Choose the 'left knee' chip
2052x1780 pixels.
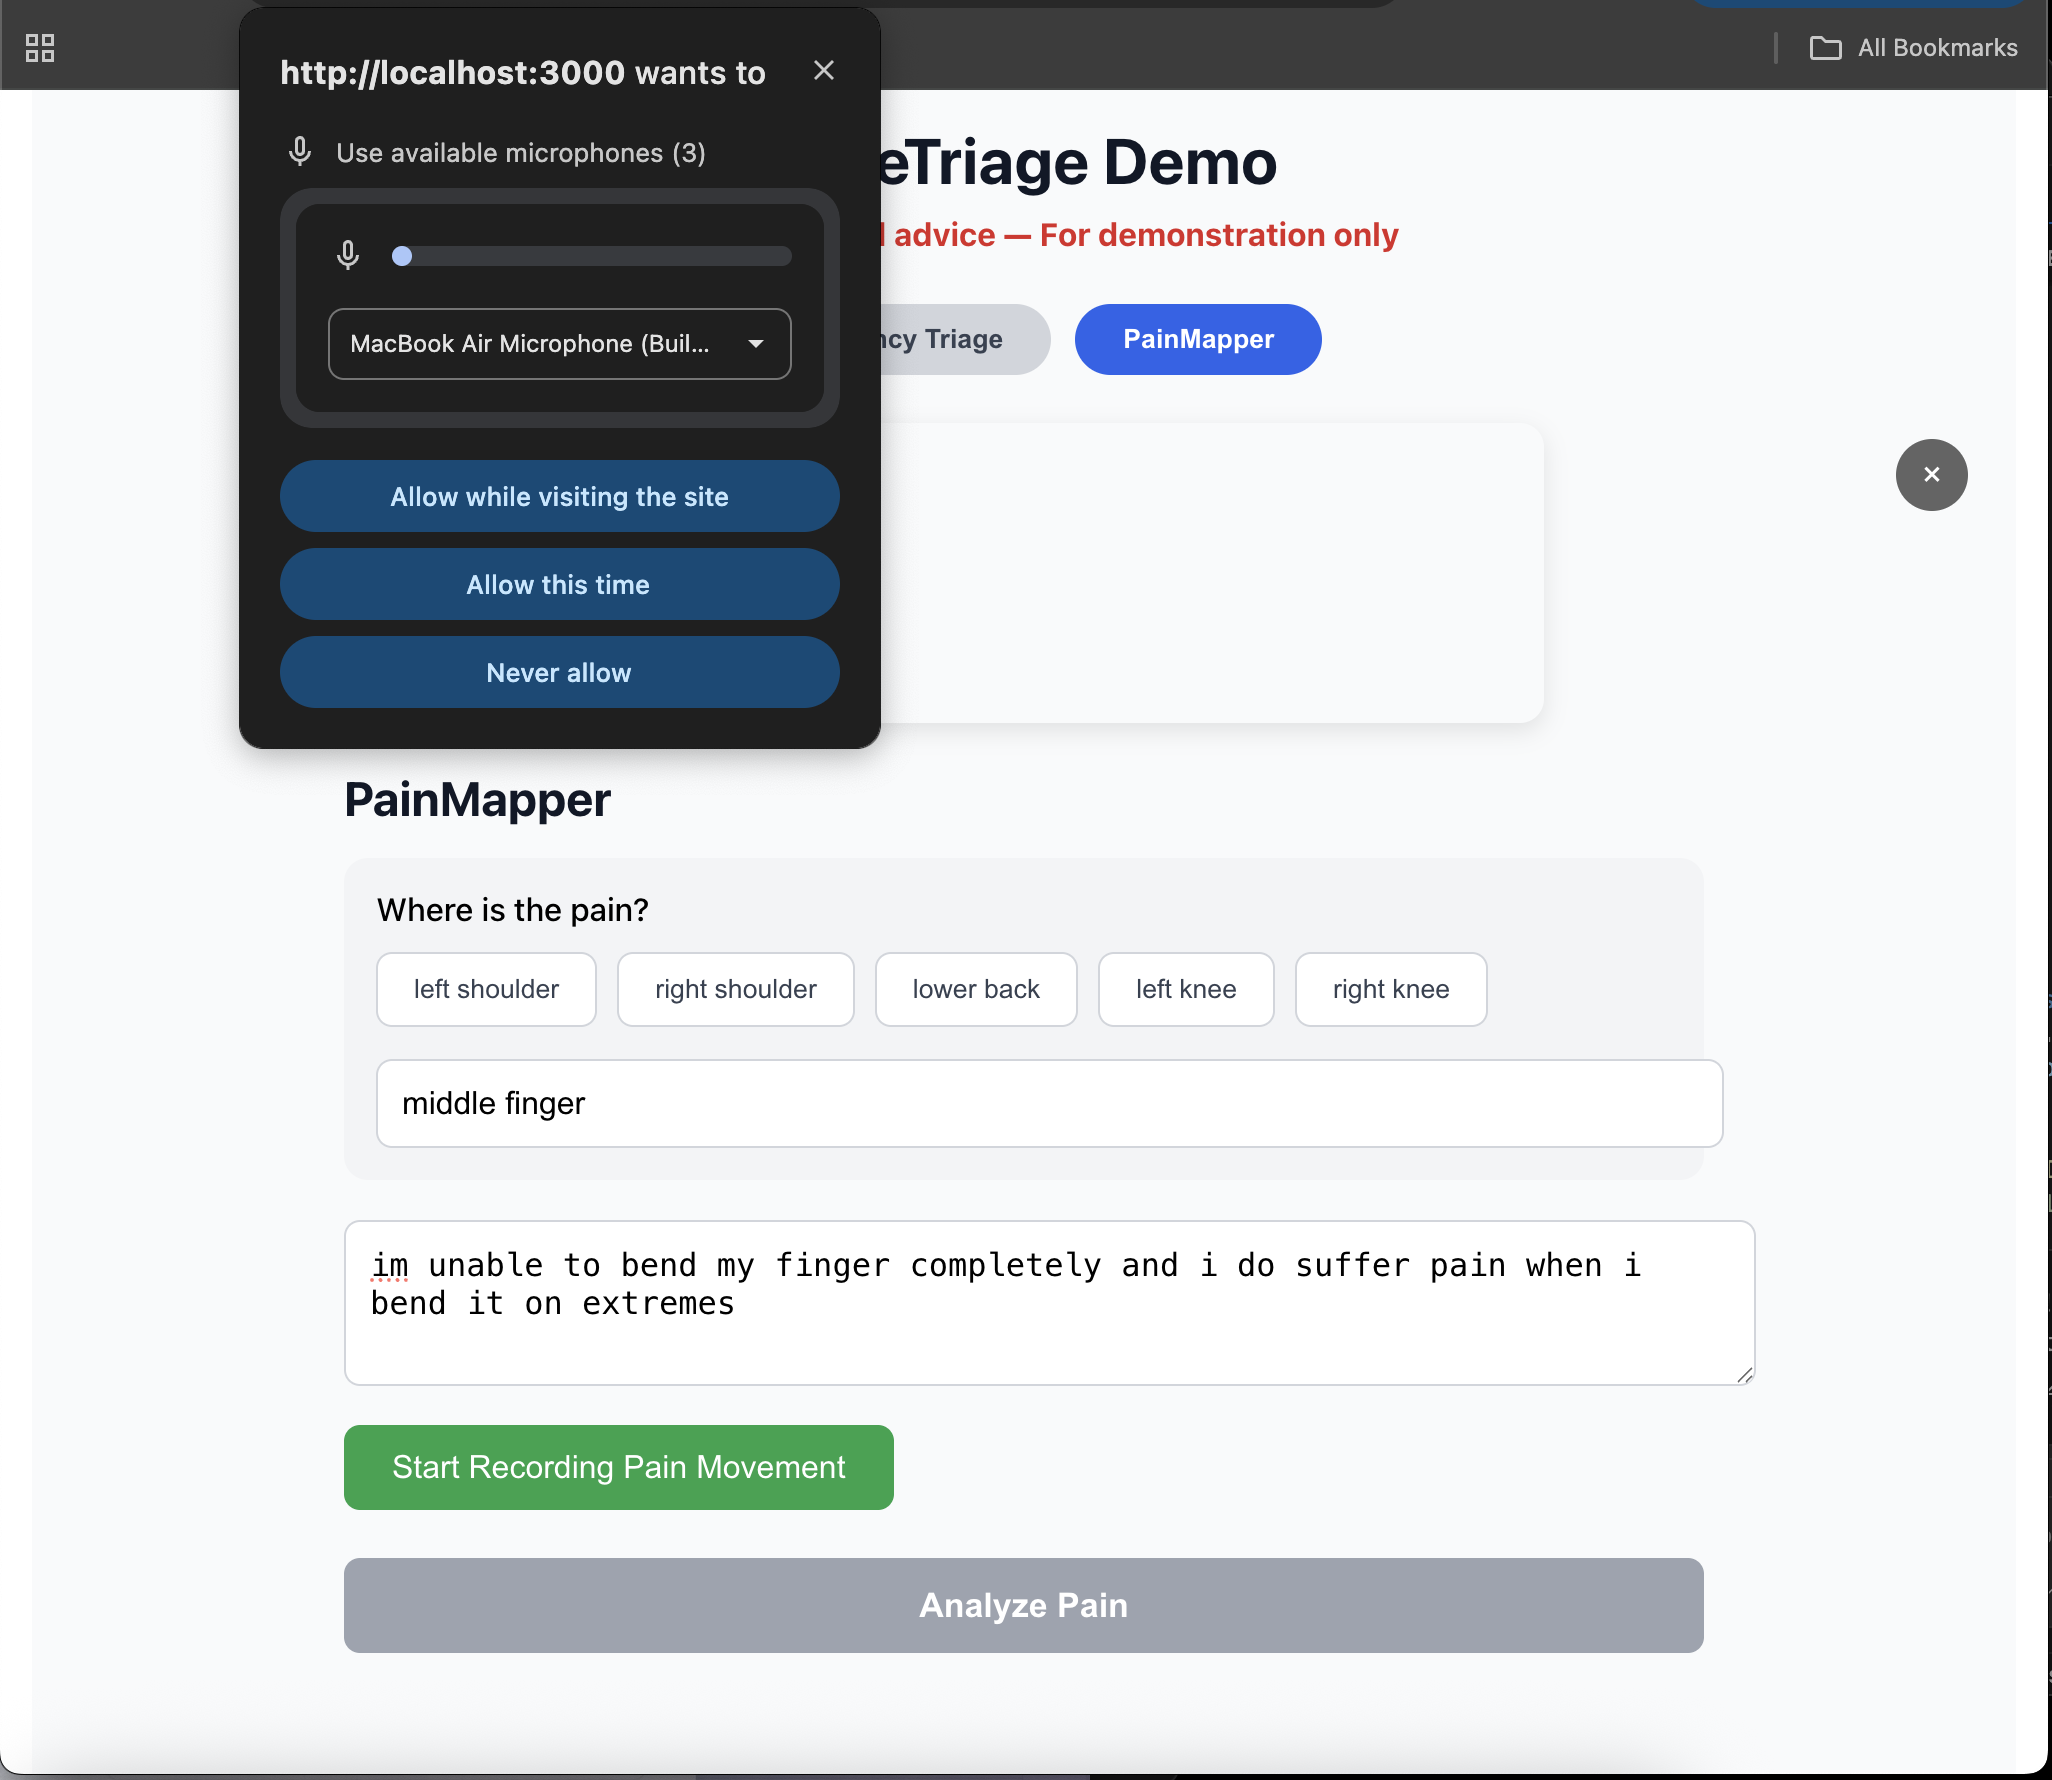1185,990
